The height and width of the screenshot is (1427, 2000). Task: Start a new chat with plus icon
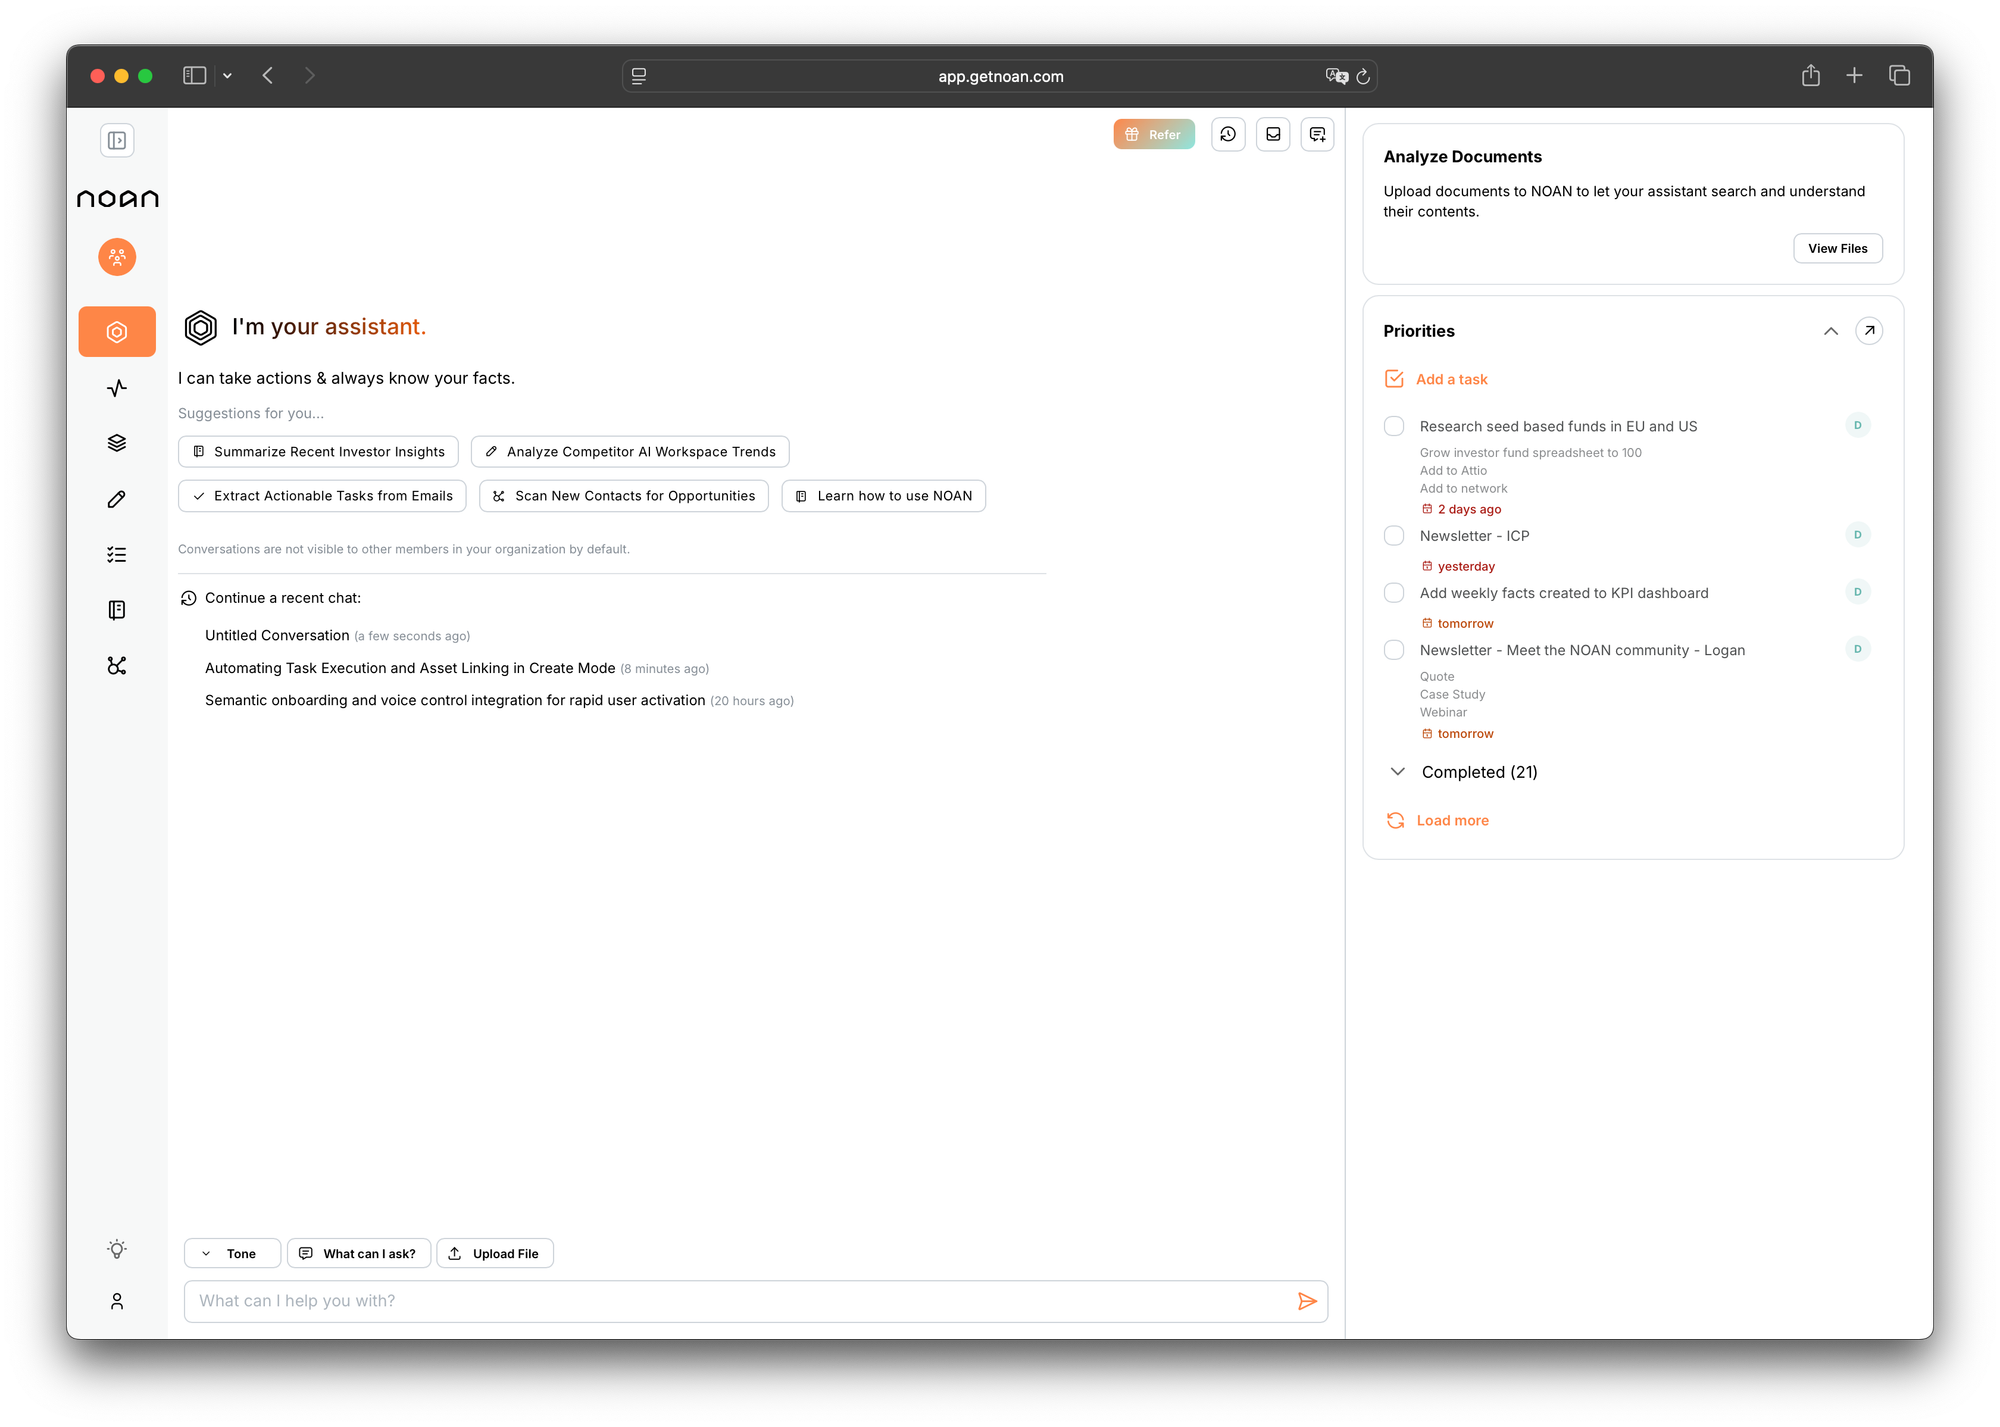1317,134
